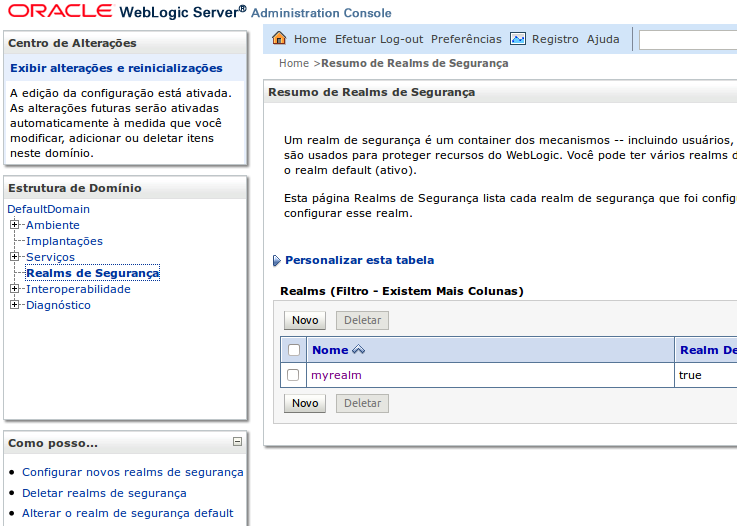Click Exibir alterações e reinicializações link

click(116, 68)
